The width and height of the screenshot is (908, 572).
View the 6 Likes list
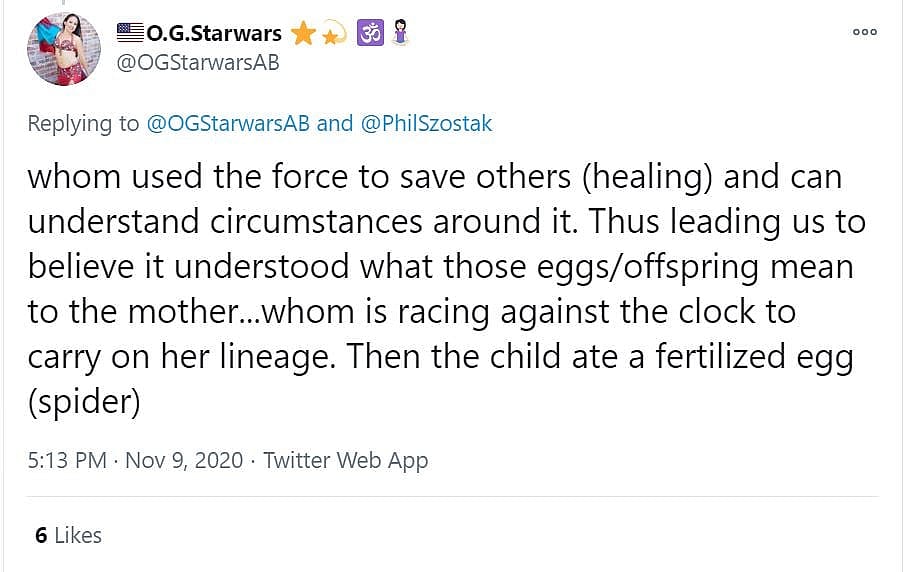tap(69, 535)
